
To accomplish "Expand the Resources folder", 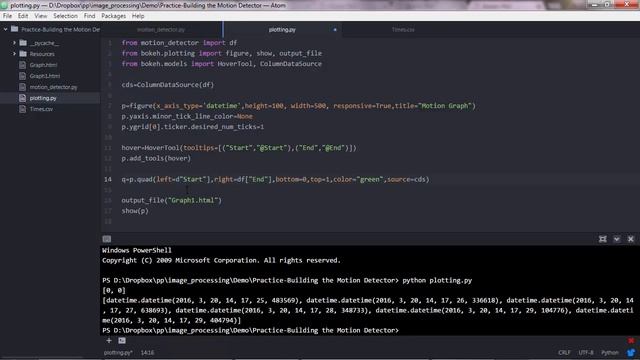I will [14, 53].
